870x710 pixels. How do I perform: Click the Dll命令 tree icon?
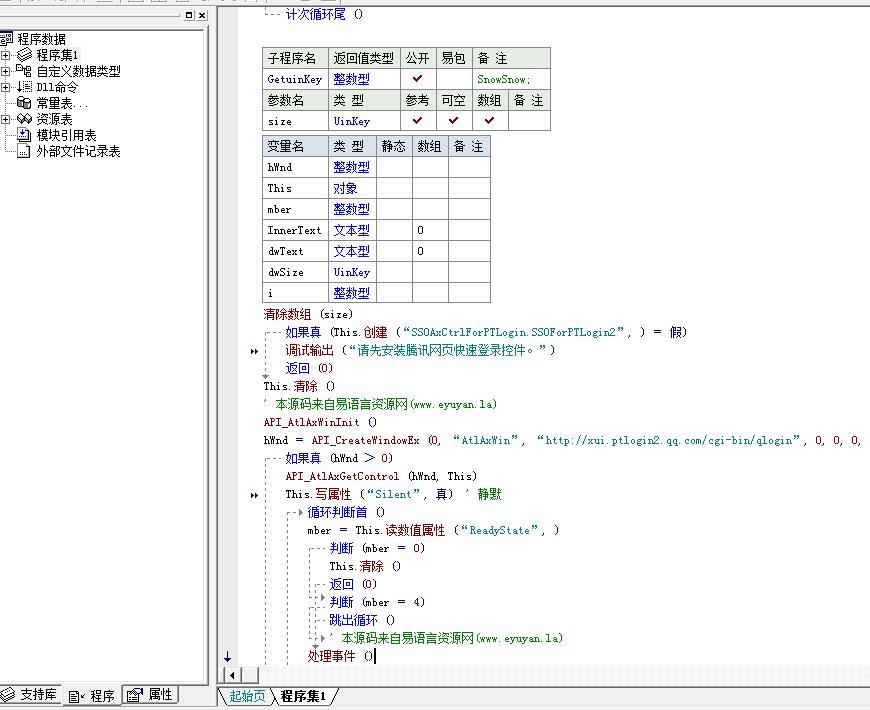(24, 87)
